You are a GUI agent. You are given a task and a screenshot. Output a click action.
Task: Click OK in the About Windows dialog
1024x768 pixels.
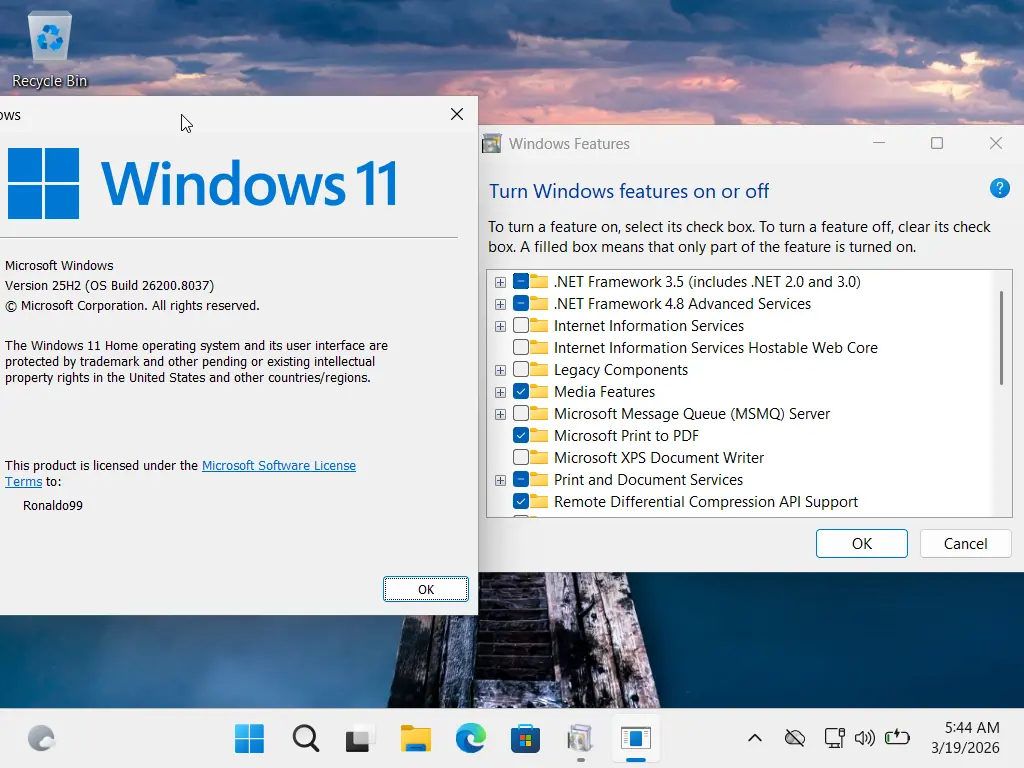pyautogui.click(x=426, y=589)
